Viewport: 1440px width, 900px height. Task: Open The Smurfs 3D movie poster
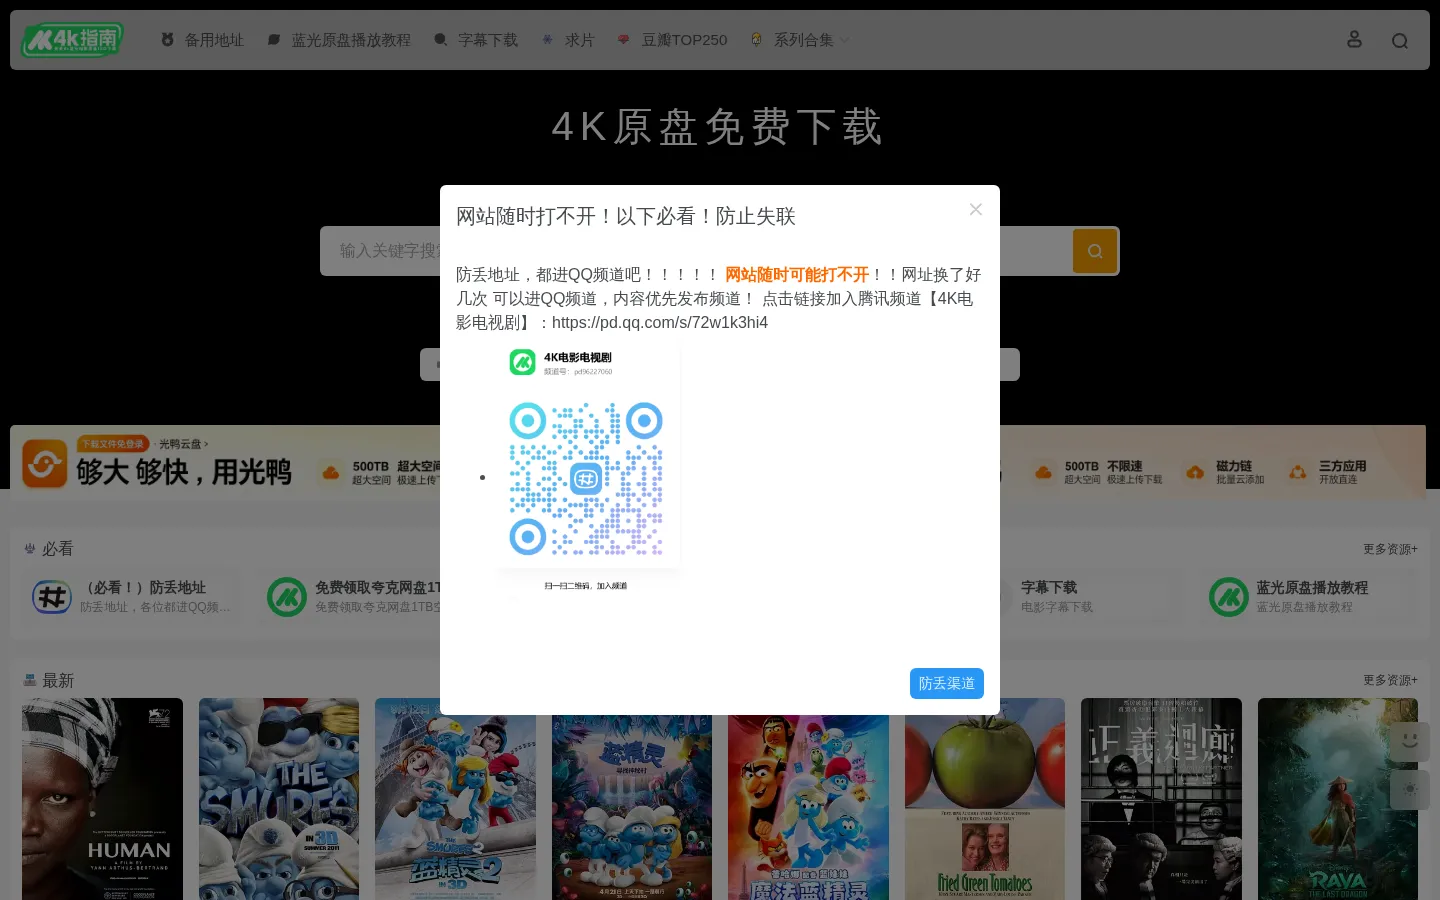pyautogui.click(x=279, y=799)
